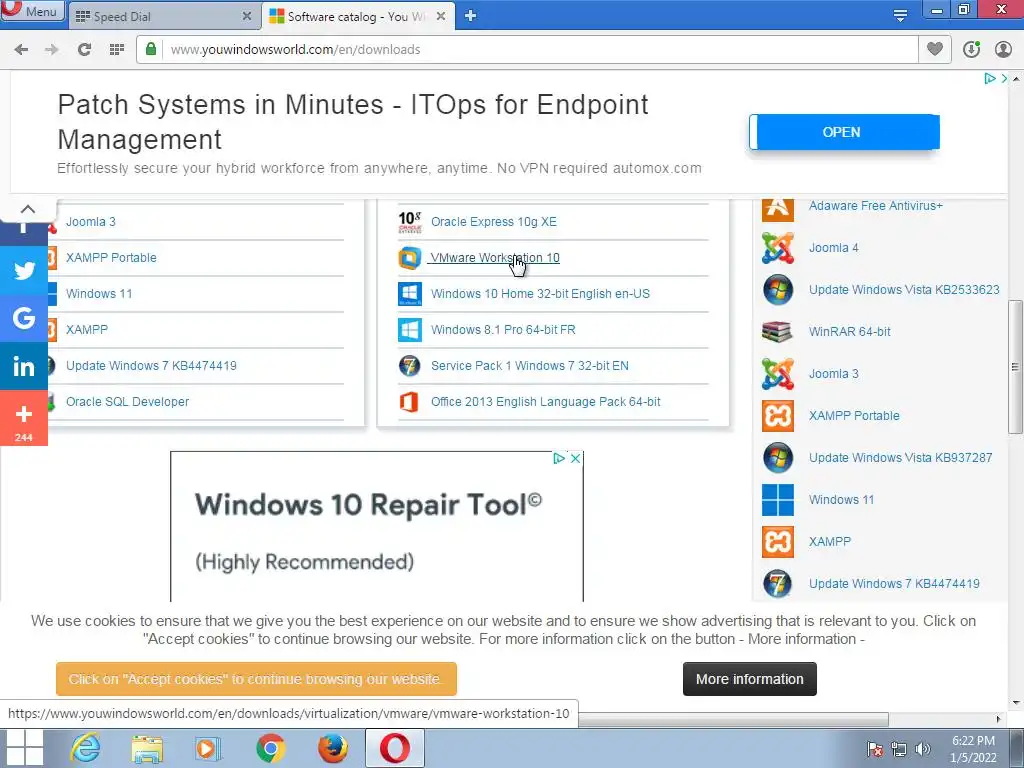Click the green security padlock icon
1024x768 pixels.
click(x=151, y=49)
